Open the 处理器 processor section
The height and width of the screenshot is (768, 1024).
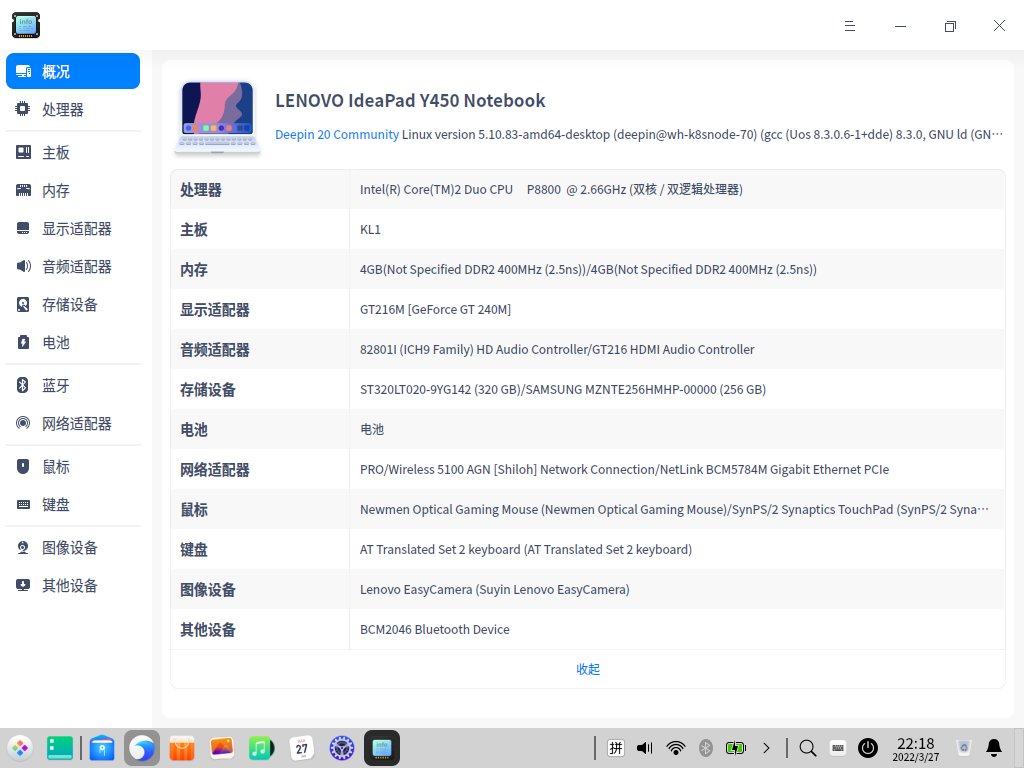click(x=72, y=109)
